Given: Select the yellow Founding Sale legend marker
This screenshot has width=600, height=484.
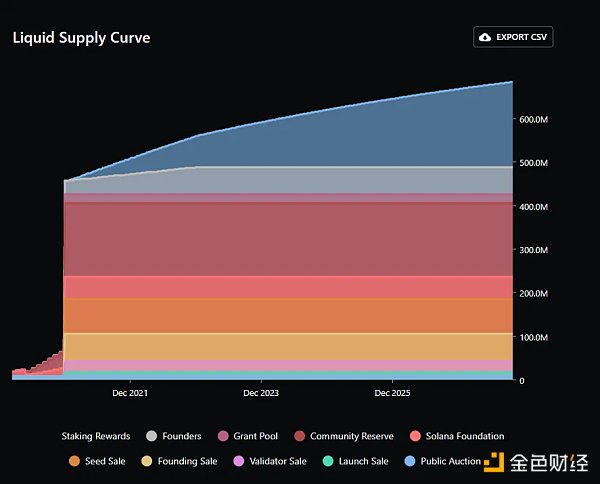Looking at the screenshot, I should 147,461.
